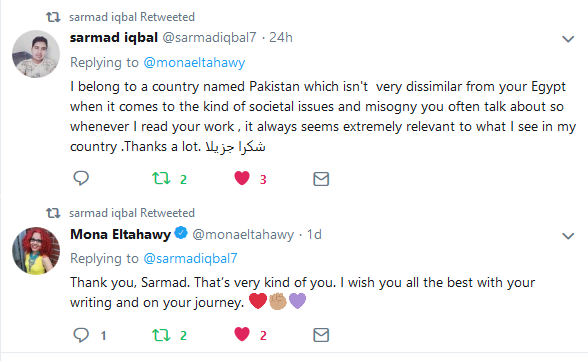Expand options chevron on Mona Eltahawy's tweet
This screenshot has width=588, height=361.
point(568,236)
